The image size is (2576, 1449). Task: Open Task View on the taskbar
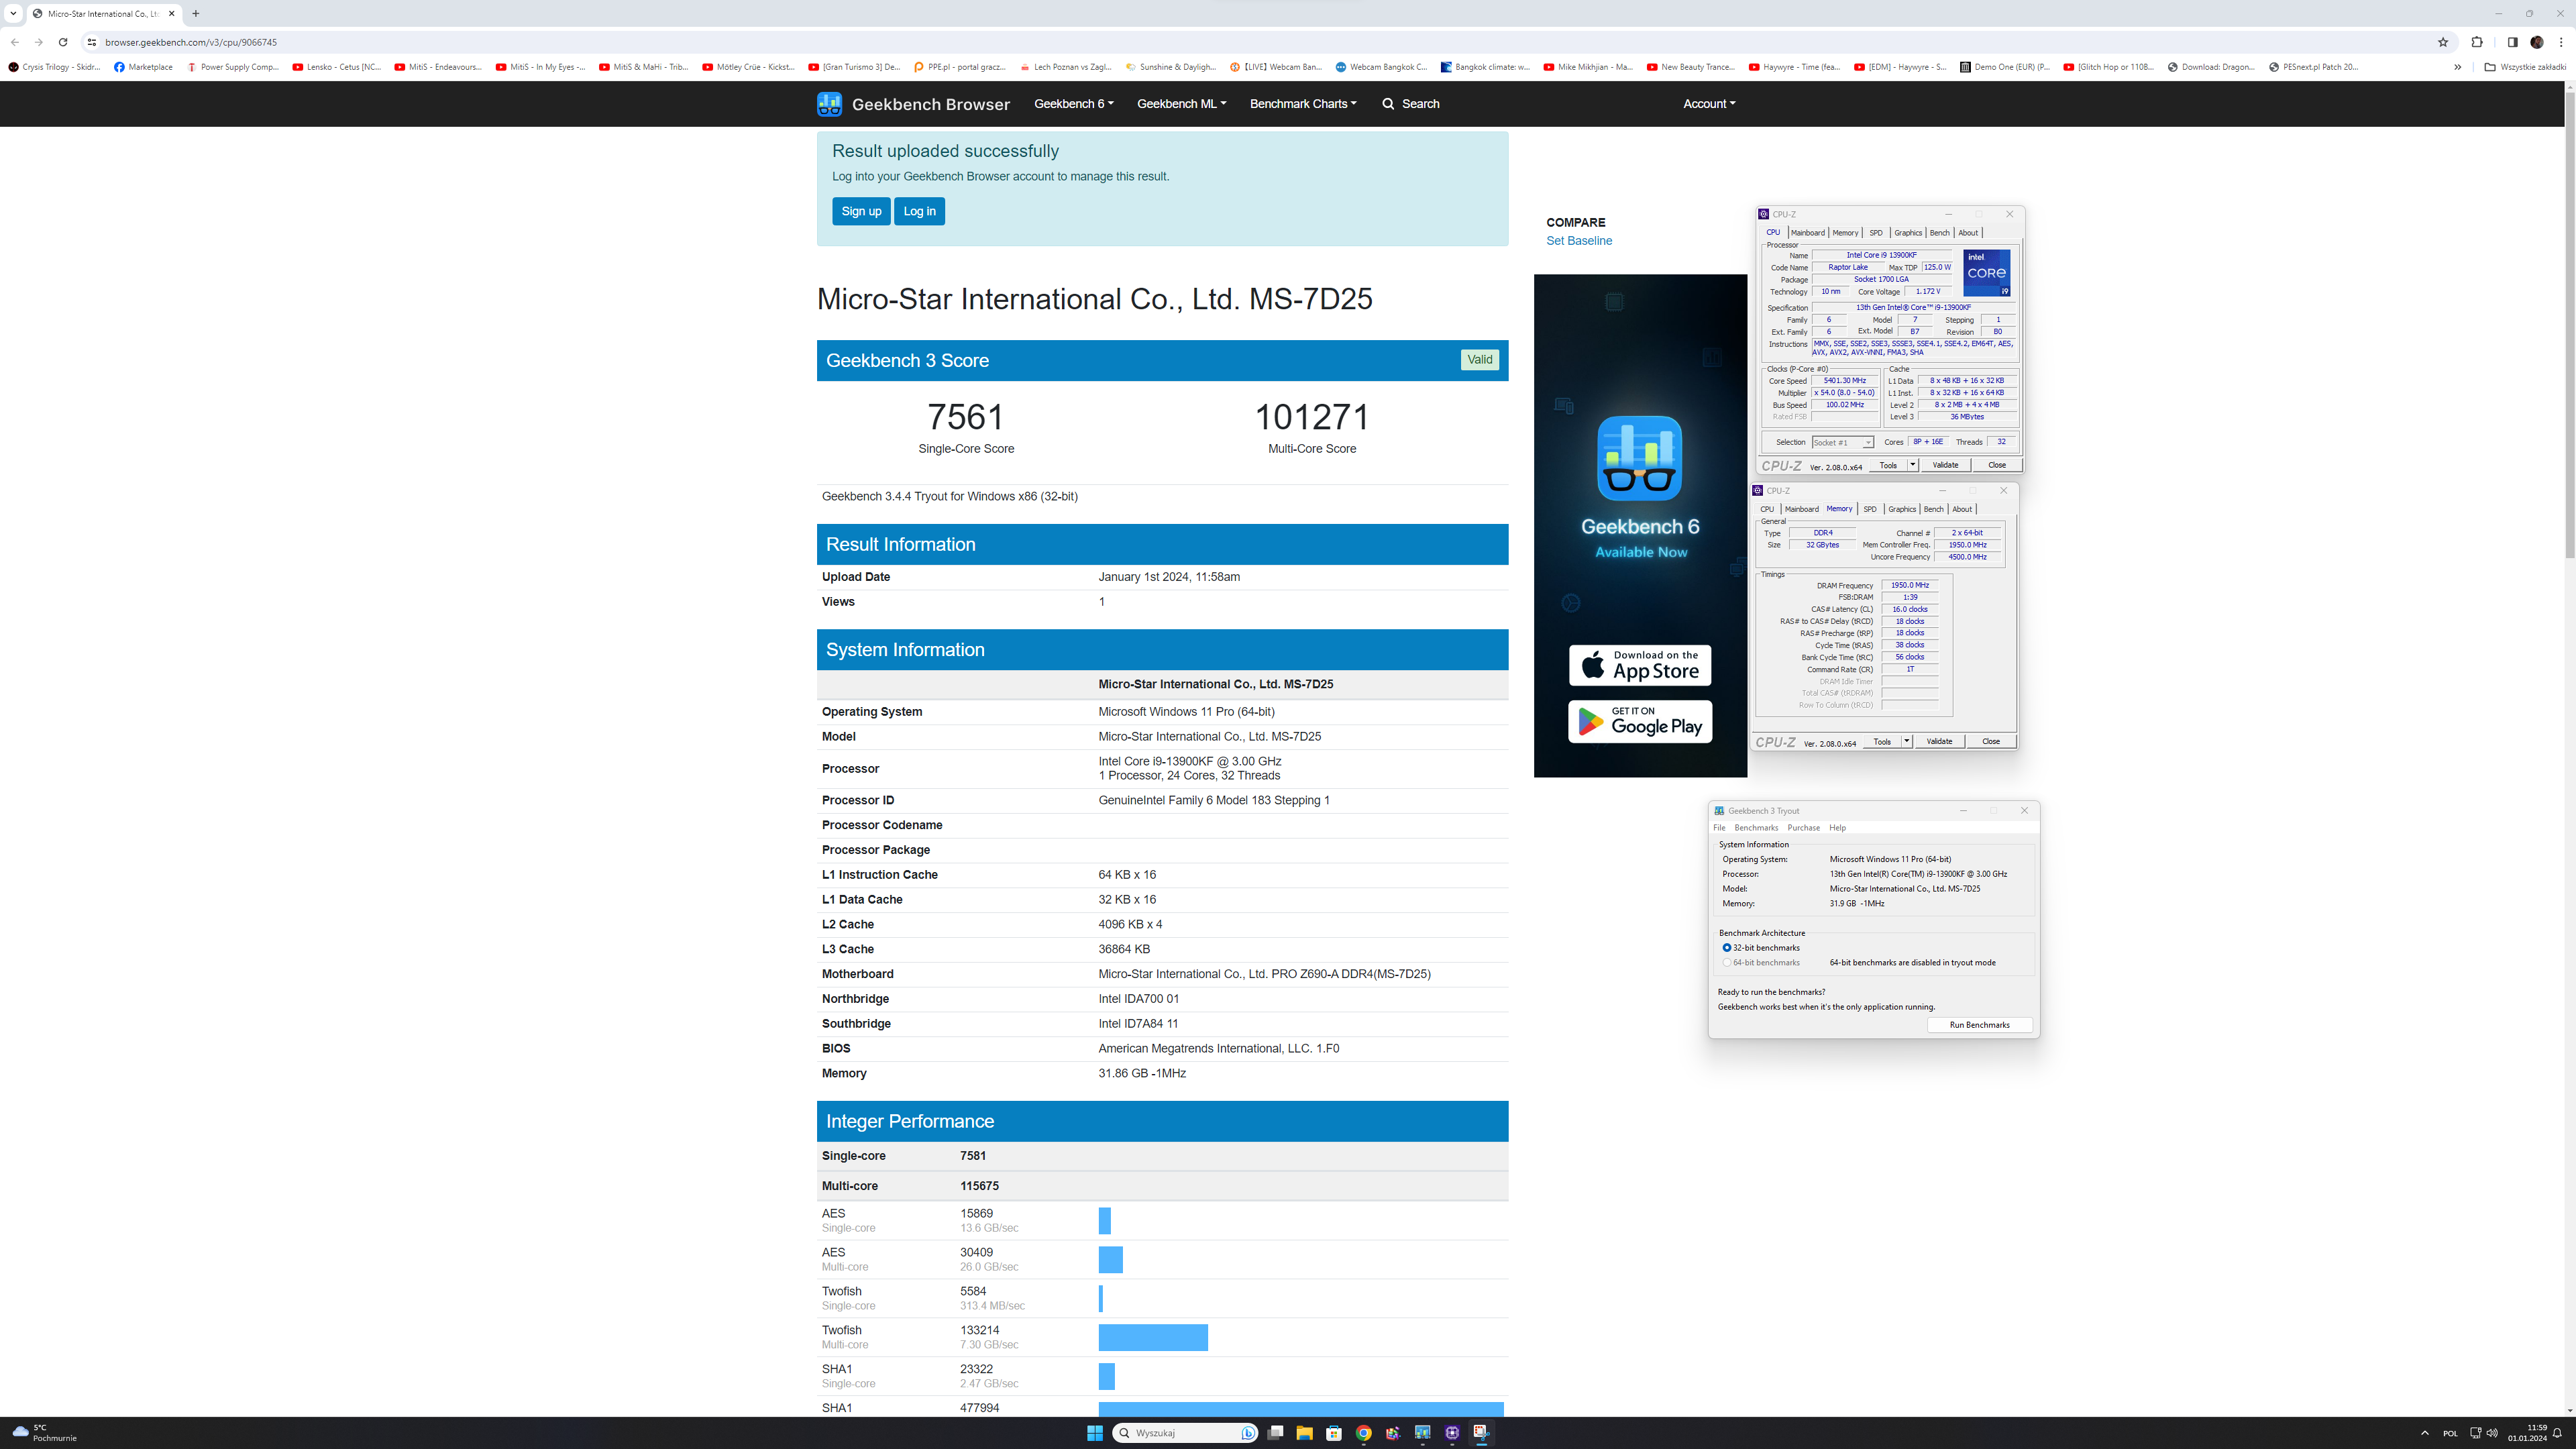pos(1275,1433)
